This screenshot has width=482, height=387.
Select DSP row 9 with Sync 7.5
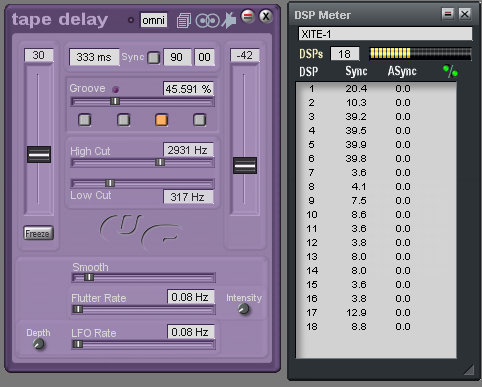click(376, 201)
